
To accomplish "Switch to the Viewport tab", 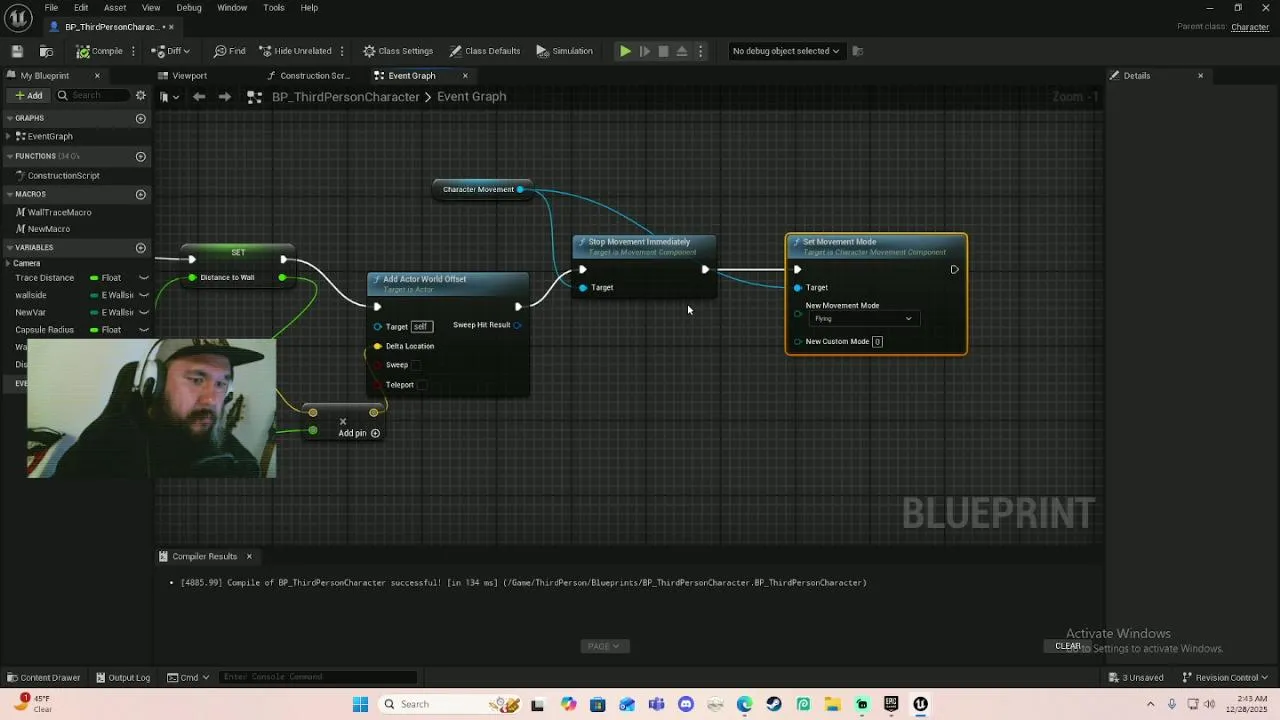I will pyautogui.click(x=189, y=76).
